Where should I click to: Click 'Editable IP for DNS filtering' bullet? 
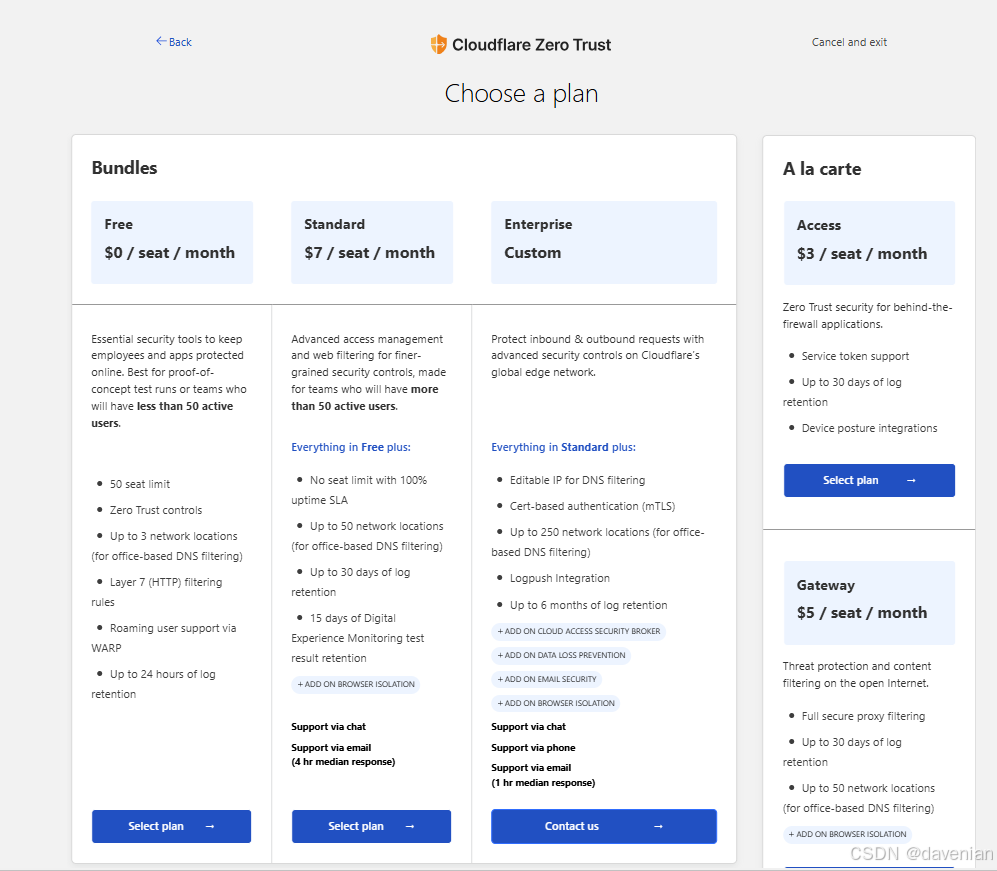pyautogui.click(x=577, y=480)
